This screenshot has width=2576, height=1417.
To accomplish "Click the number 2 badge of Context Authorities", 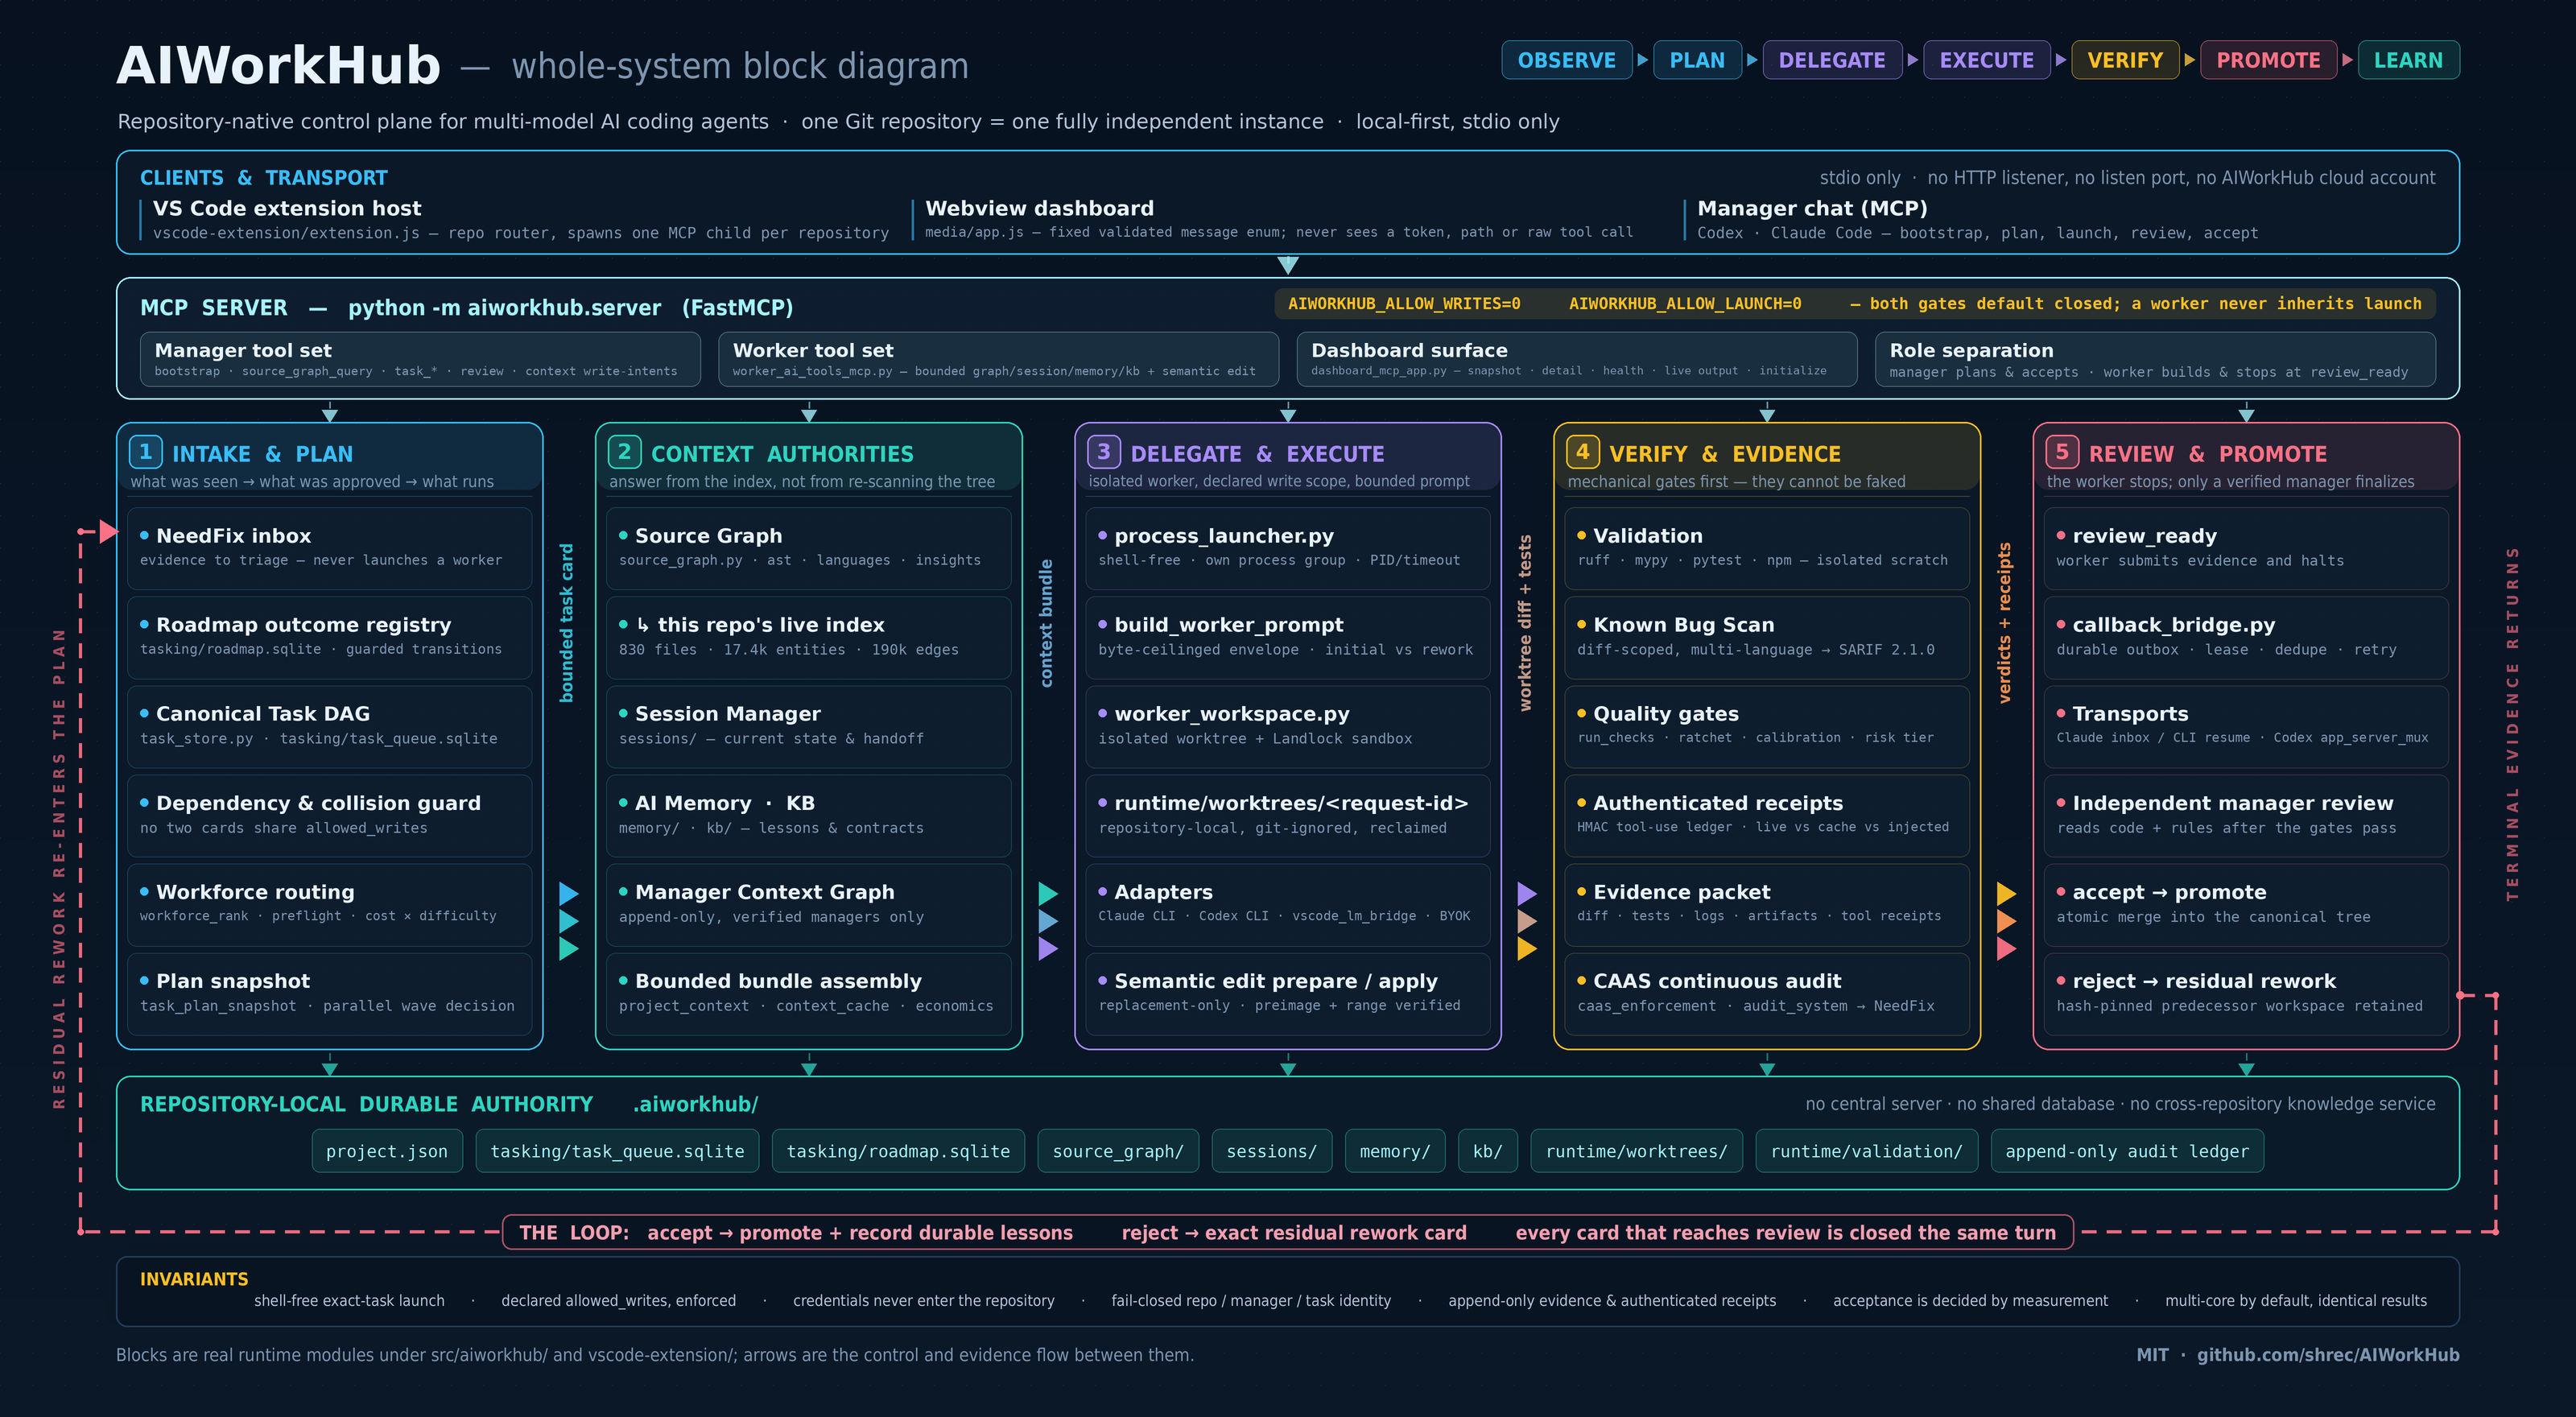I will click(x=625, y=452).
